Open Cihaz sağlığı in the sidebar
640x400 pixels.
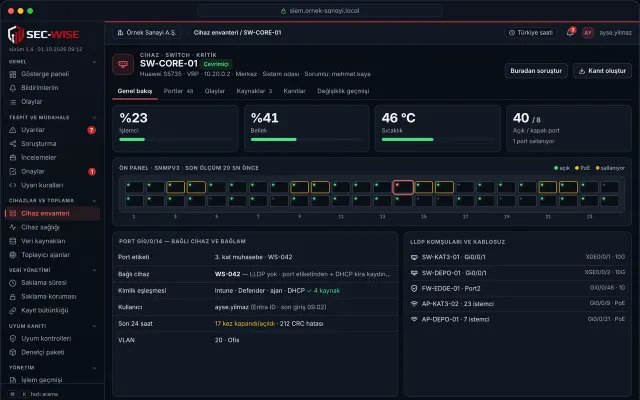(52, 227)
